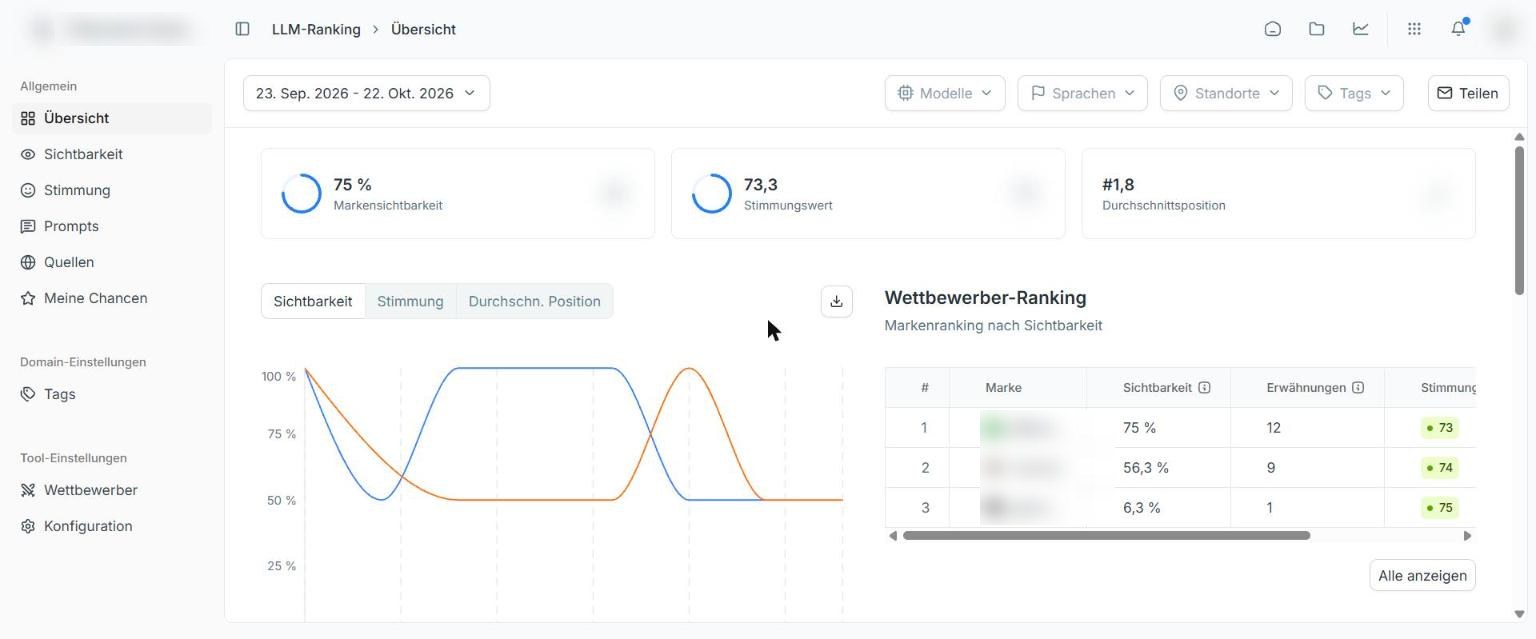Click the table scroll right arrow
This screenshot has height=639, width=1536.
pos(1467,536)
